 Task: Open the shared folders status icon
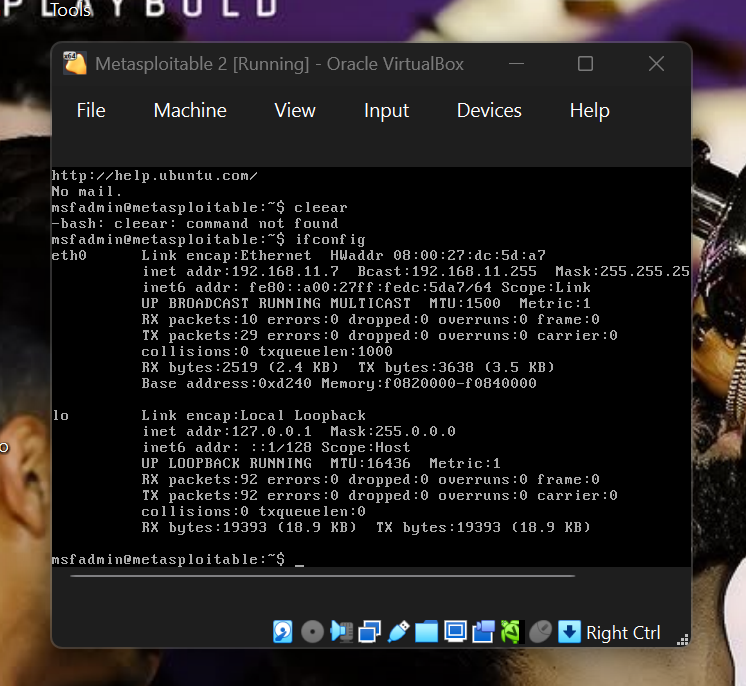point(426,632)
